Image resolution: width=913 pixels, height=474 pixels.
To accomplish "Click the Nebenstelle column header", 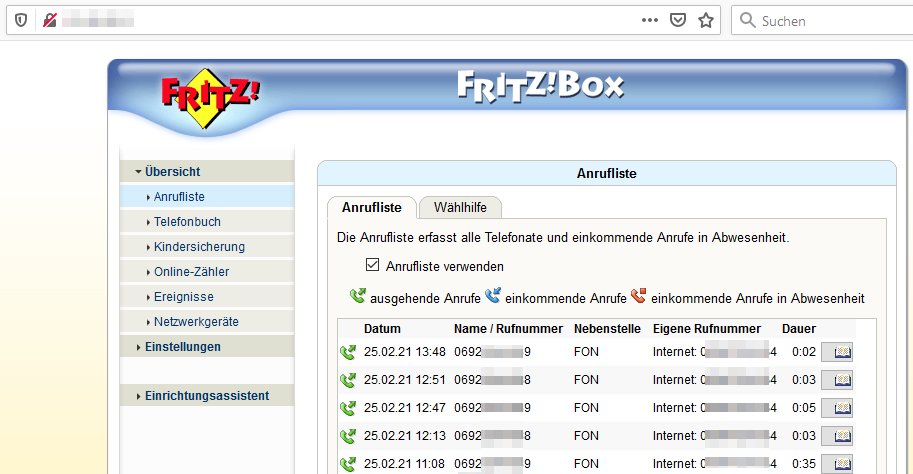I will [x=607, y=328].
